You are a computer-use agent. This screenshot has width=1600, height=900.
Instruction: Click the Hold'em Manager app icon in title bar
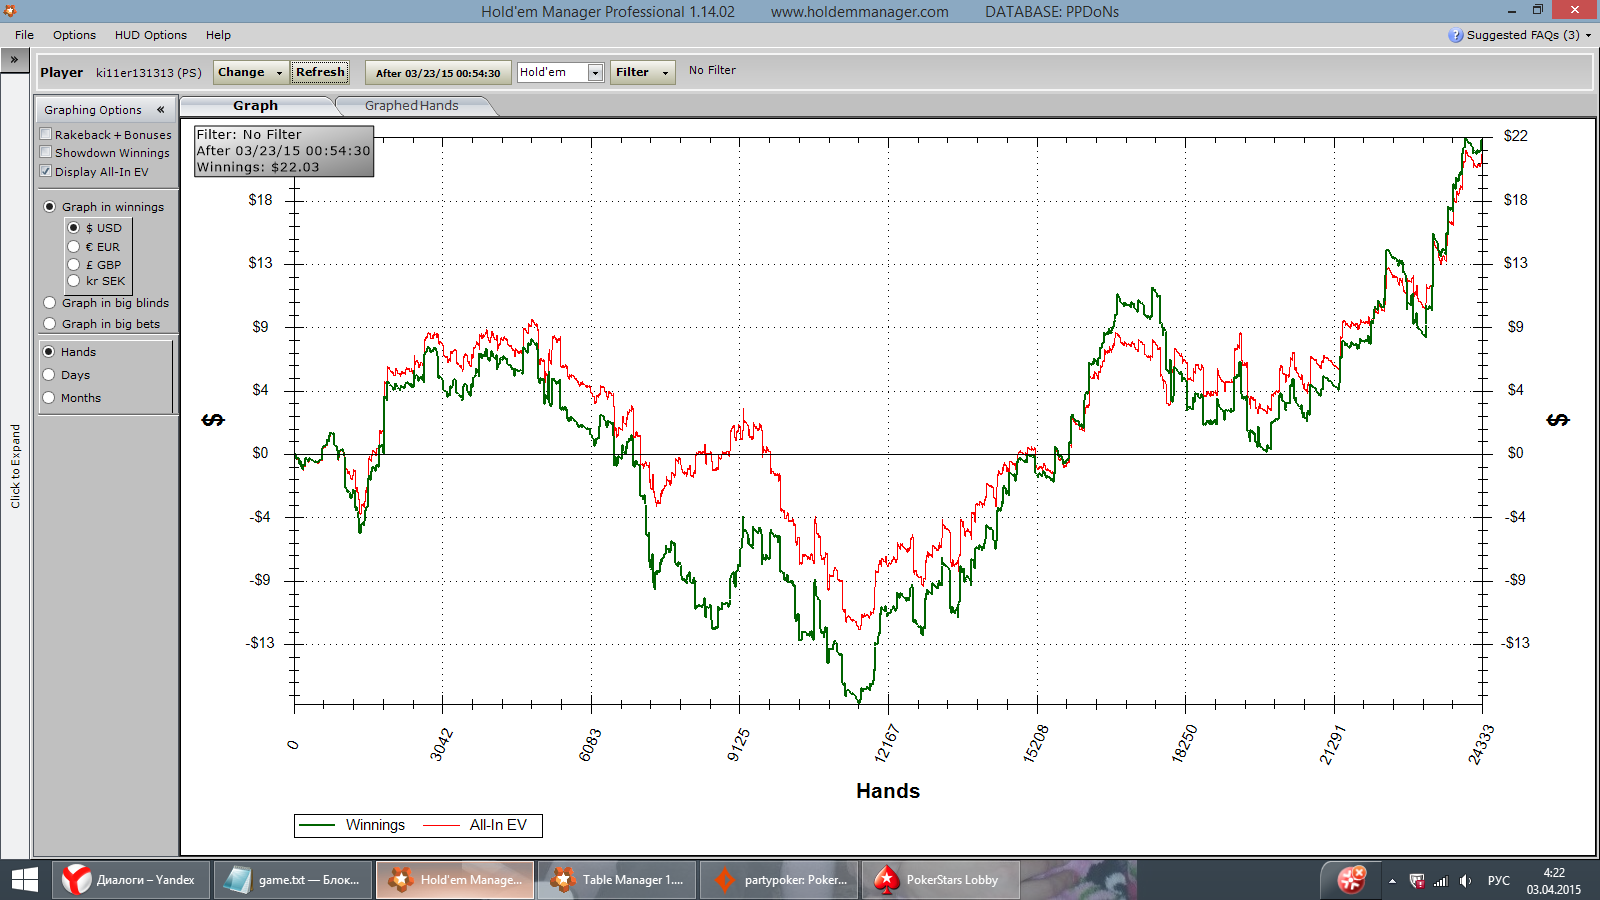[10, 11]
